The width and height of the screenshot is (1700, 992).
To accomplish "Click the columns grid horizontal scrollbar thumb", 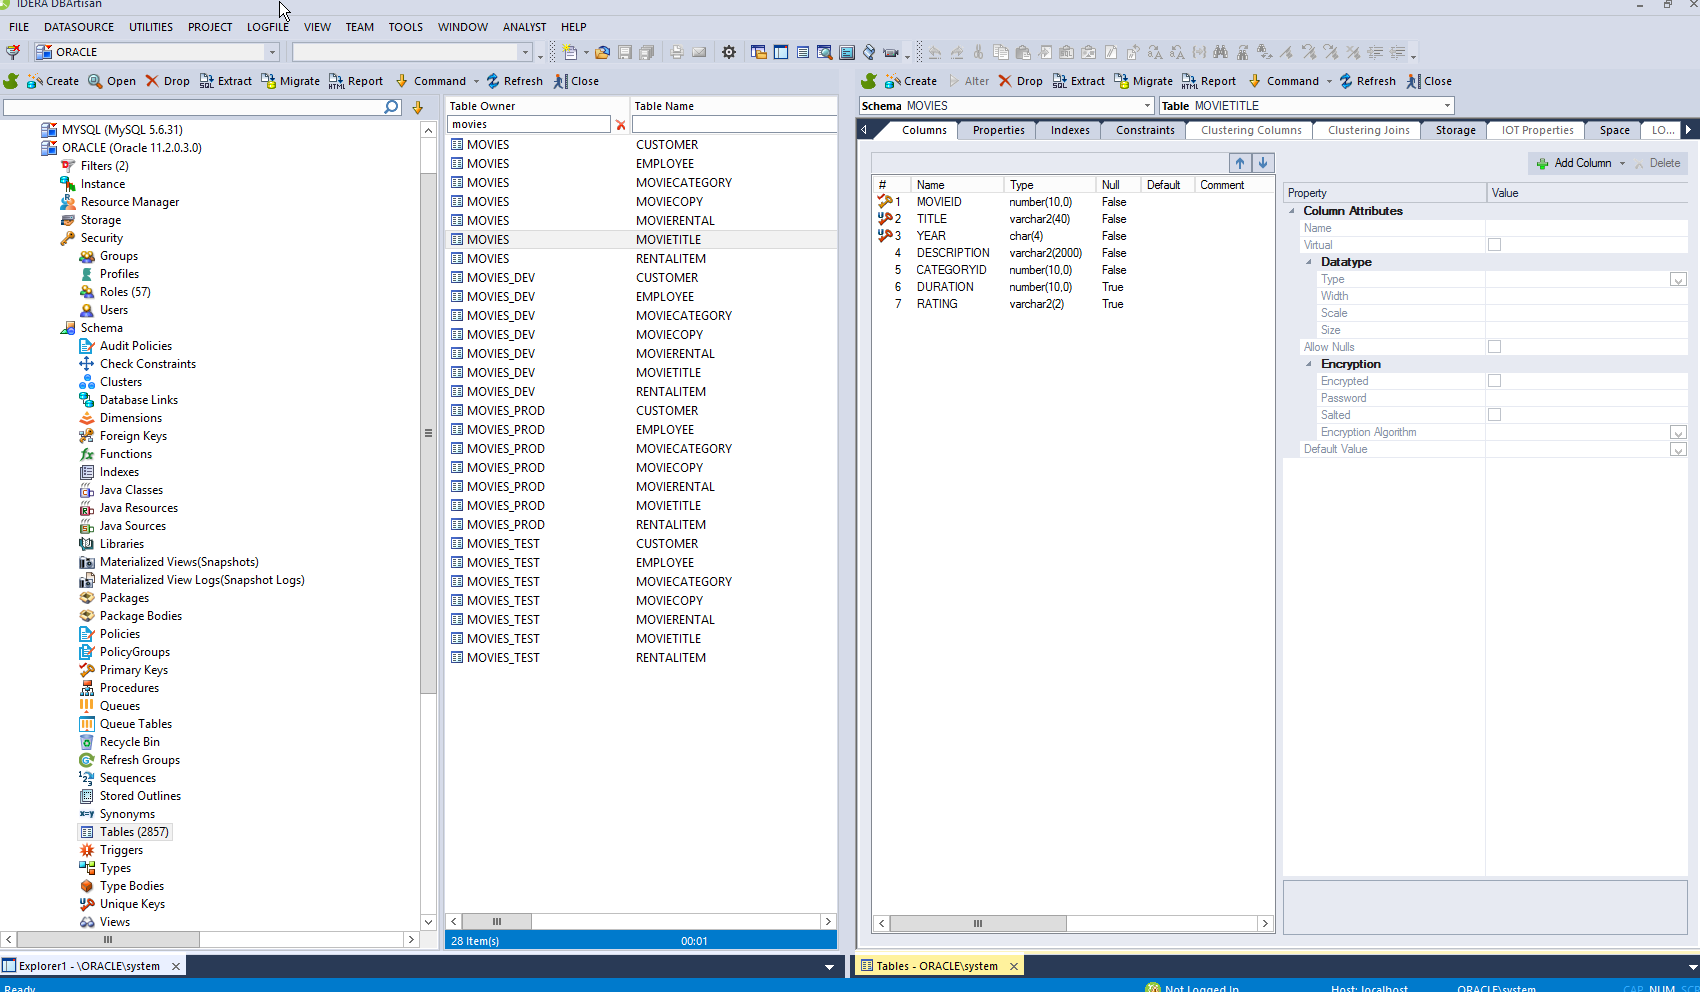I will click(x=978, y=923).
